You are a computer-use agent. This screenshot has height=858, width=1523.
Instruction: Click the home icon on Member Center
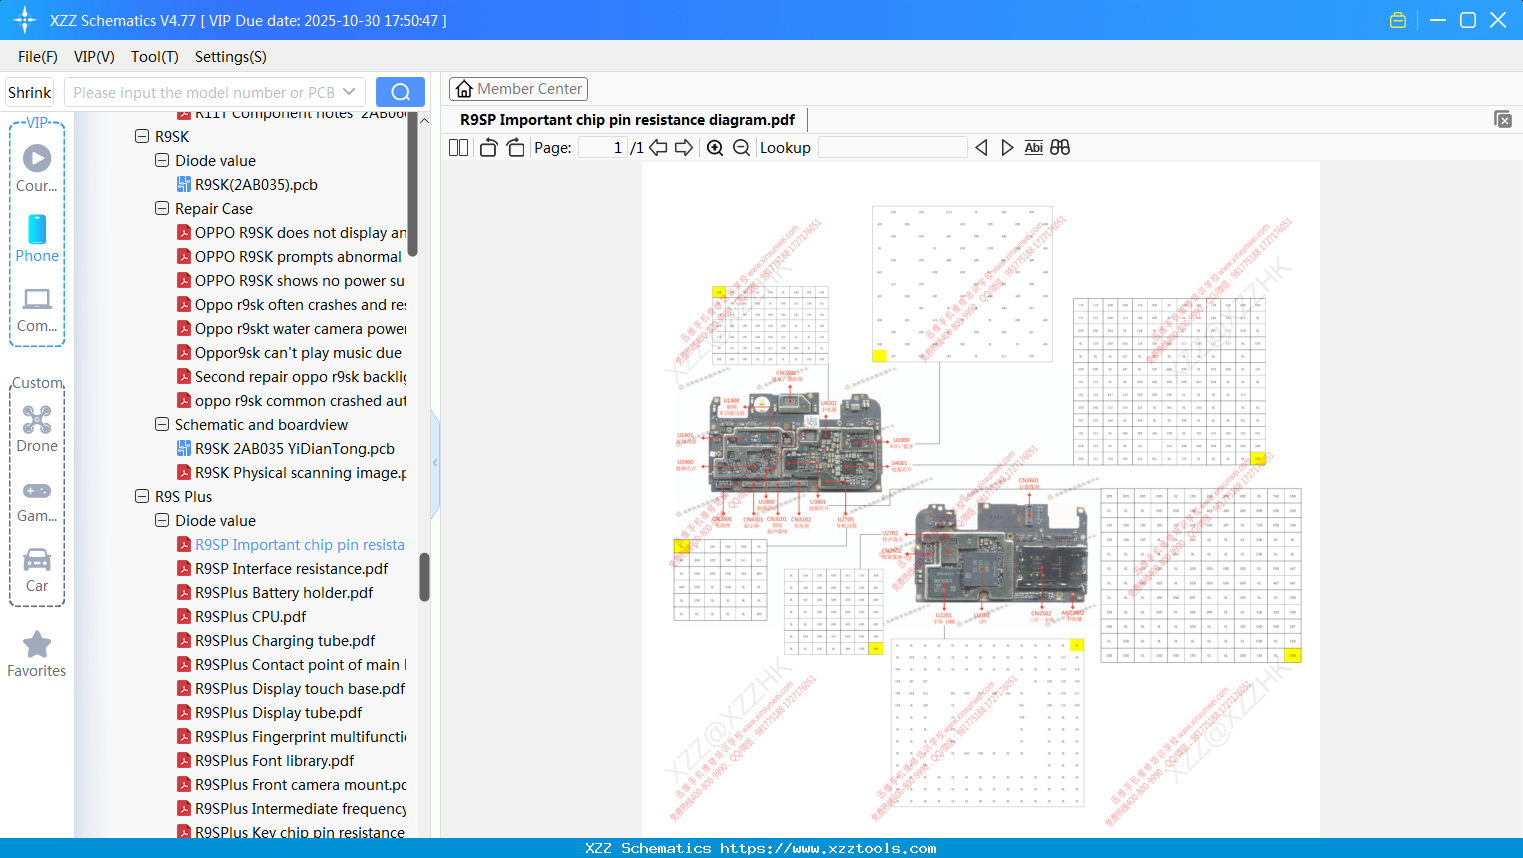464,89
